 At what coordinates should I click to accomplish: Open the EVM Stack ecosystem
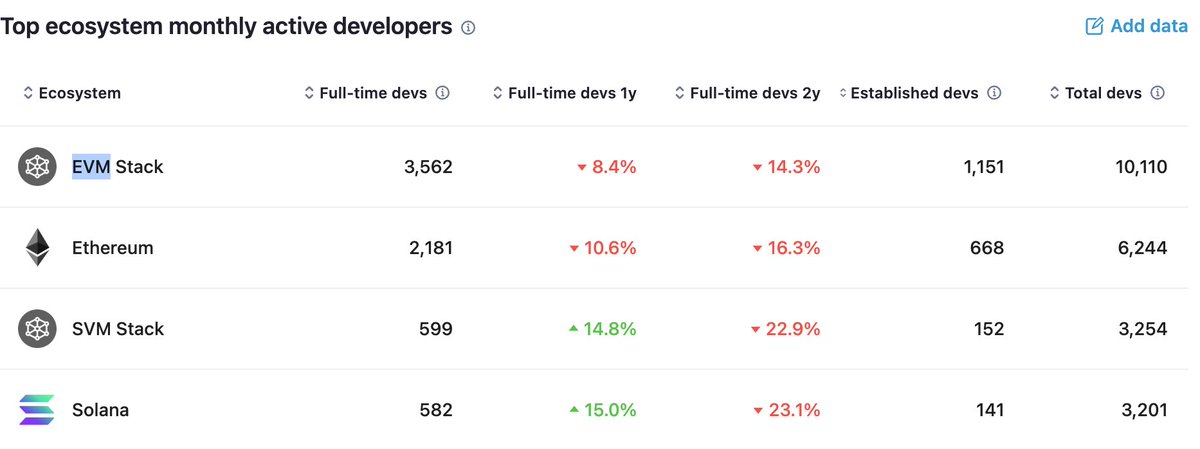click(117, 167)
